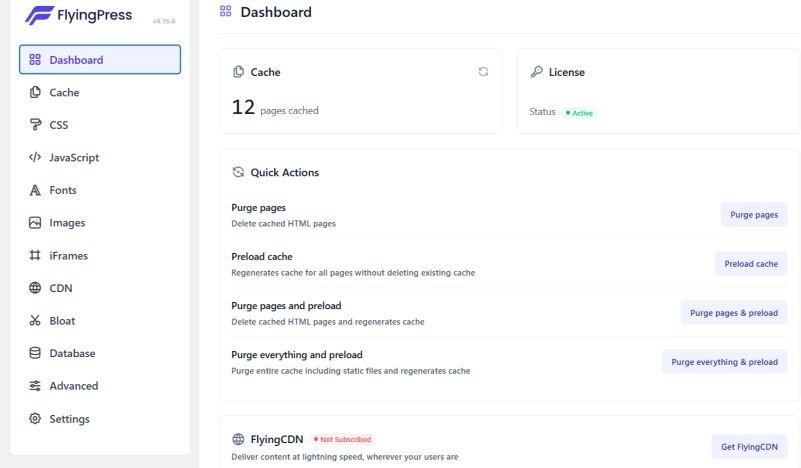The width and height of the screenshot is (801, 468).
Task: Click the 'Regenerates cache for all pages' description
Action: tap(353, 272)
